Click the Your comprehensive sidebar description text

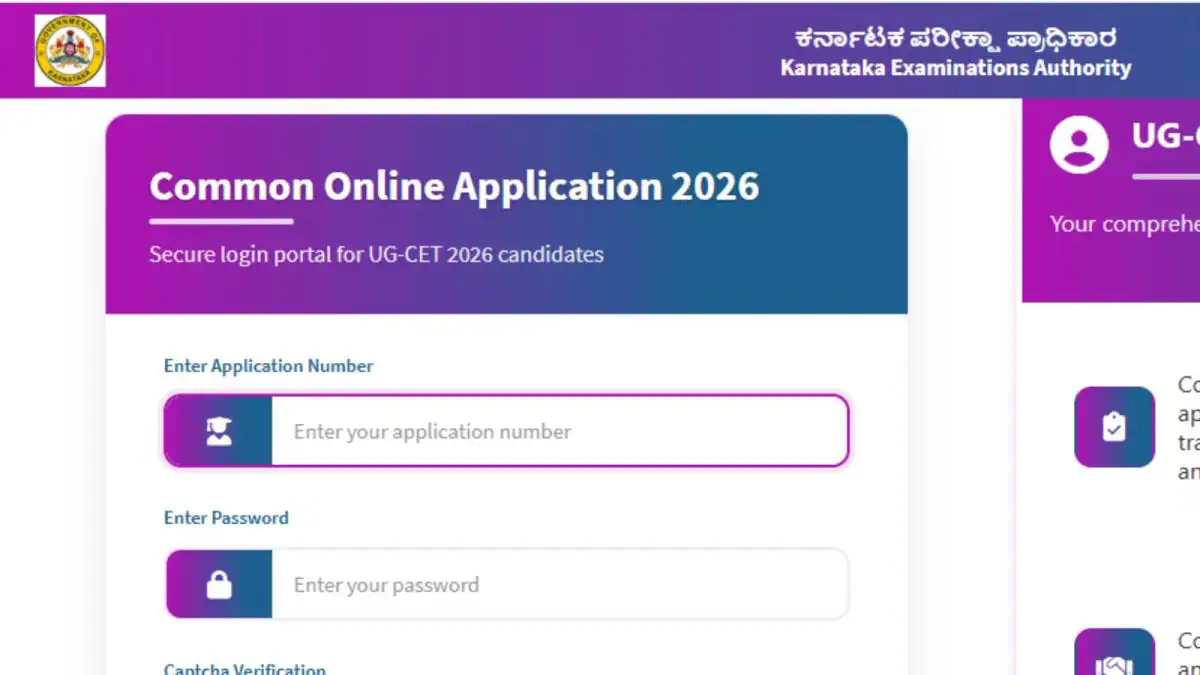pos(1120,224)
